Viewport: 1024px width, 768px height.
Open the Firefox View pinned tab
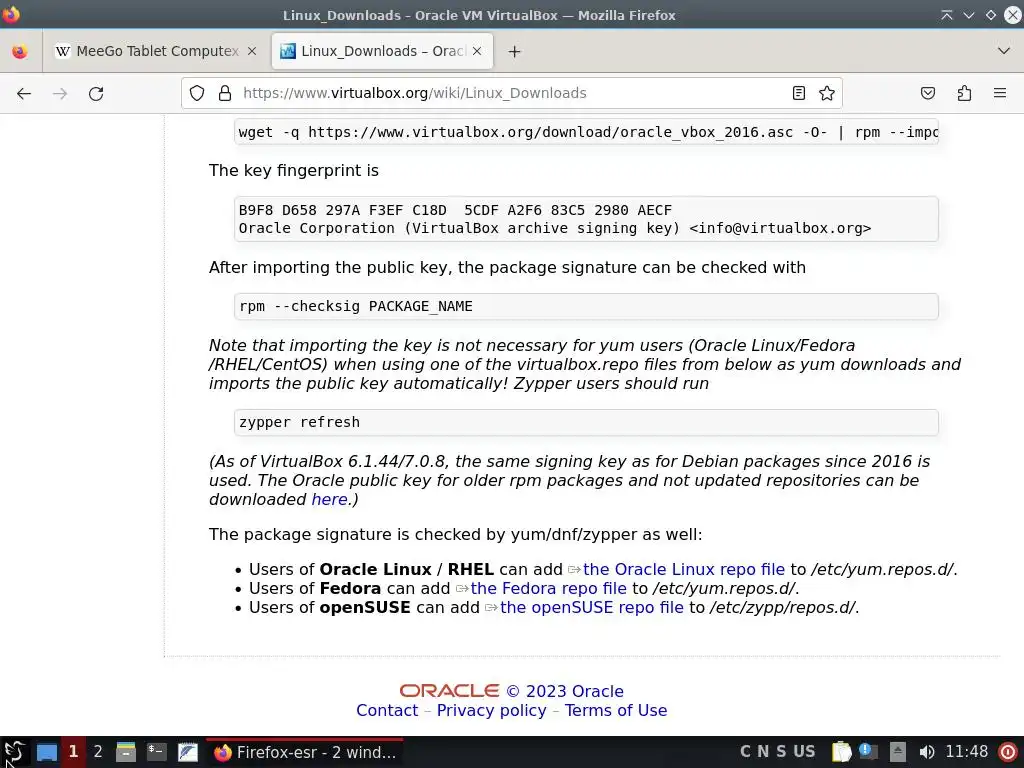point(20,51)
